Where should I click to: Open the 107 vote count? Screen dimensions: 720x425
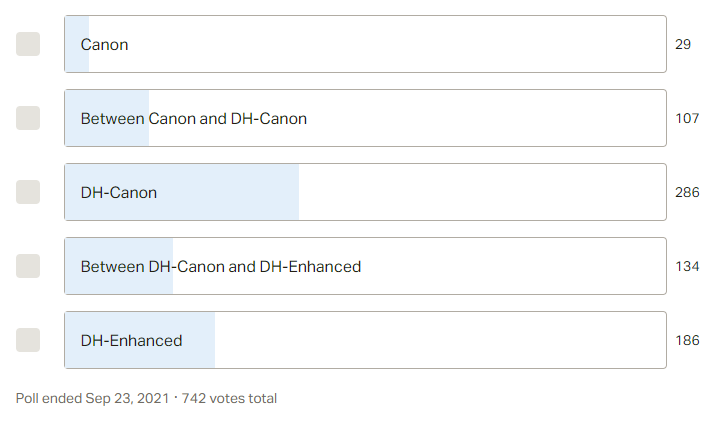point(687,118)
